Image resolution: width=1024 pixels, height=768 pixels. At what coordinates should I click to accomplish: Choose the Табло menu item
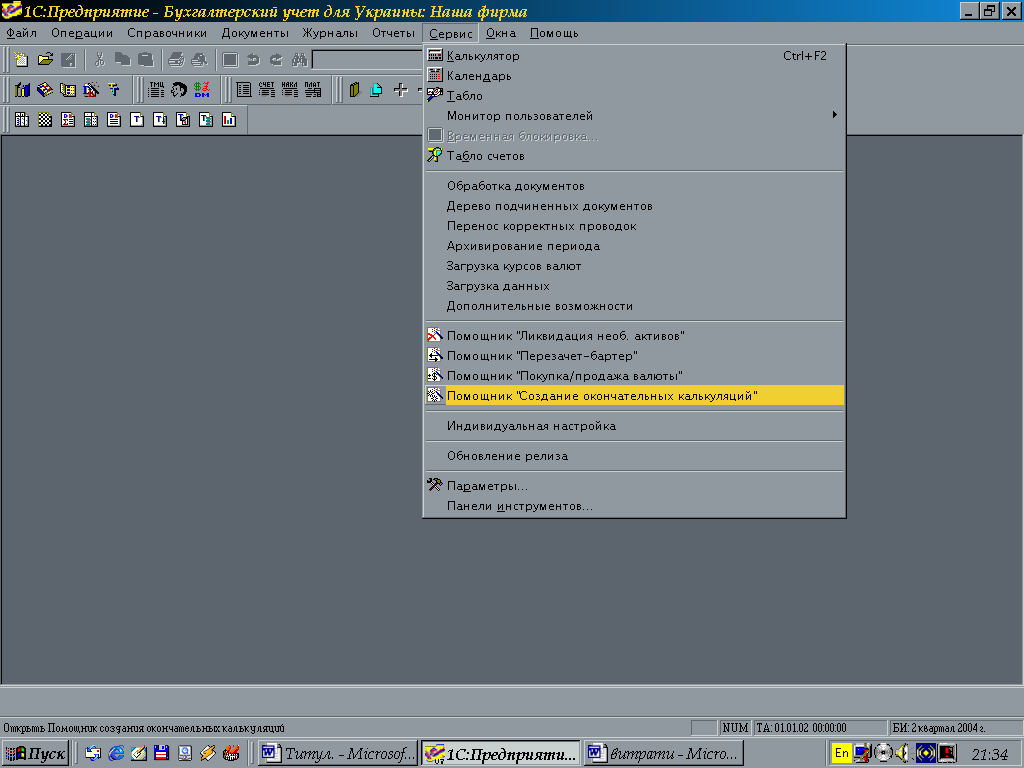tap(634, 96)
